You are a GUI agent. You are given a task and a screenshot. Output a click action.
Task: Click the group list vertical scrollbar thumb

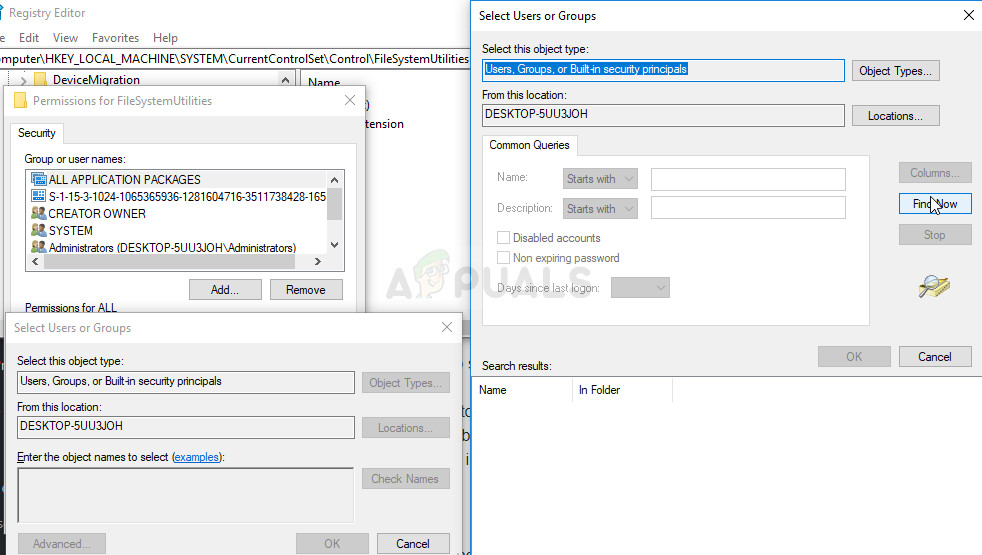coord(334,204)
